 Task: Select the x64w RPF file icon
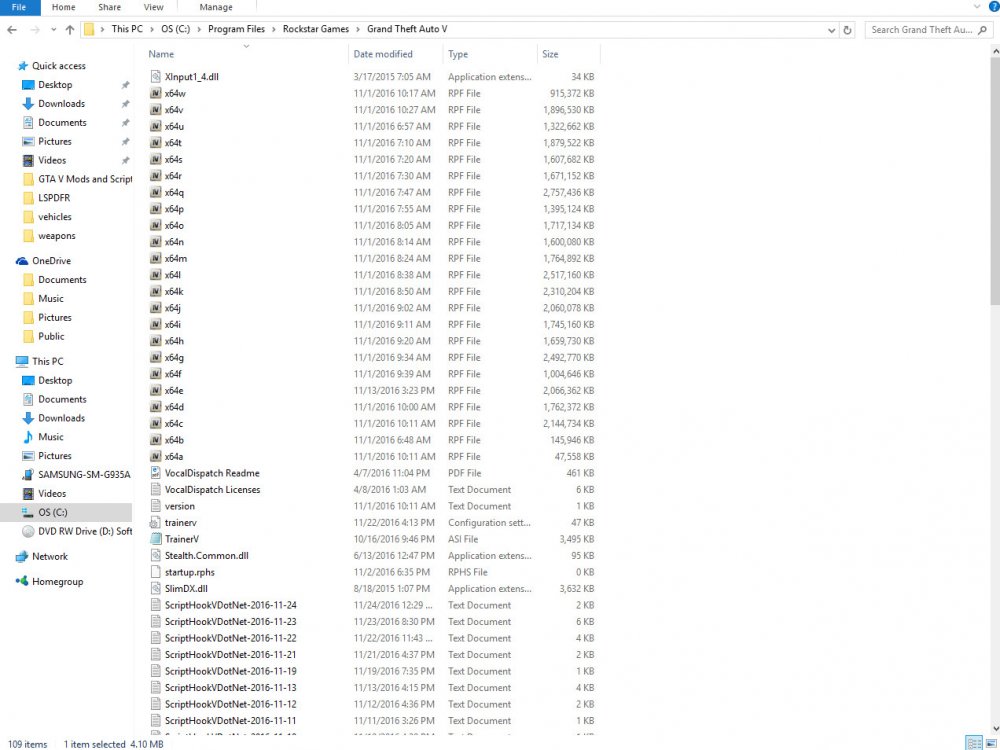coord(155,93)
